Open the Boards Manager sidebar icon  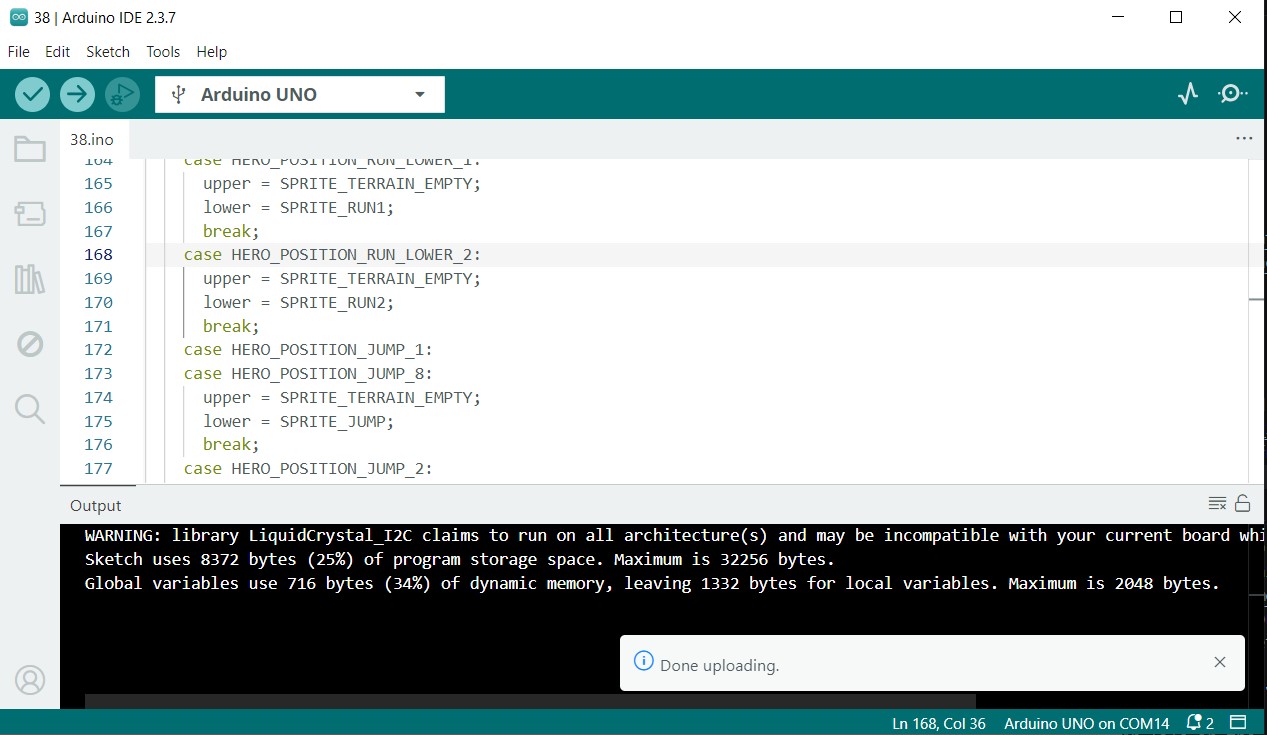coord(30,214)
